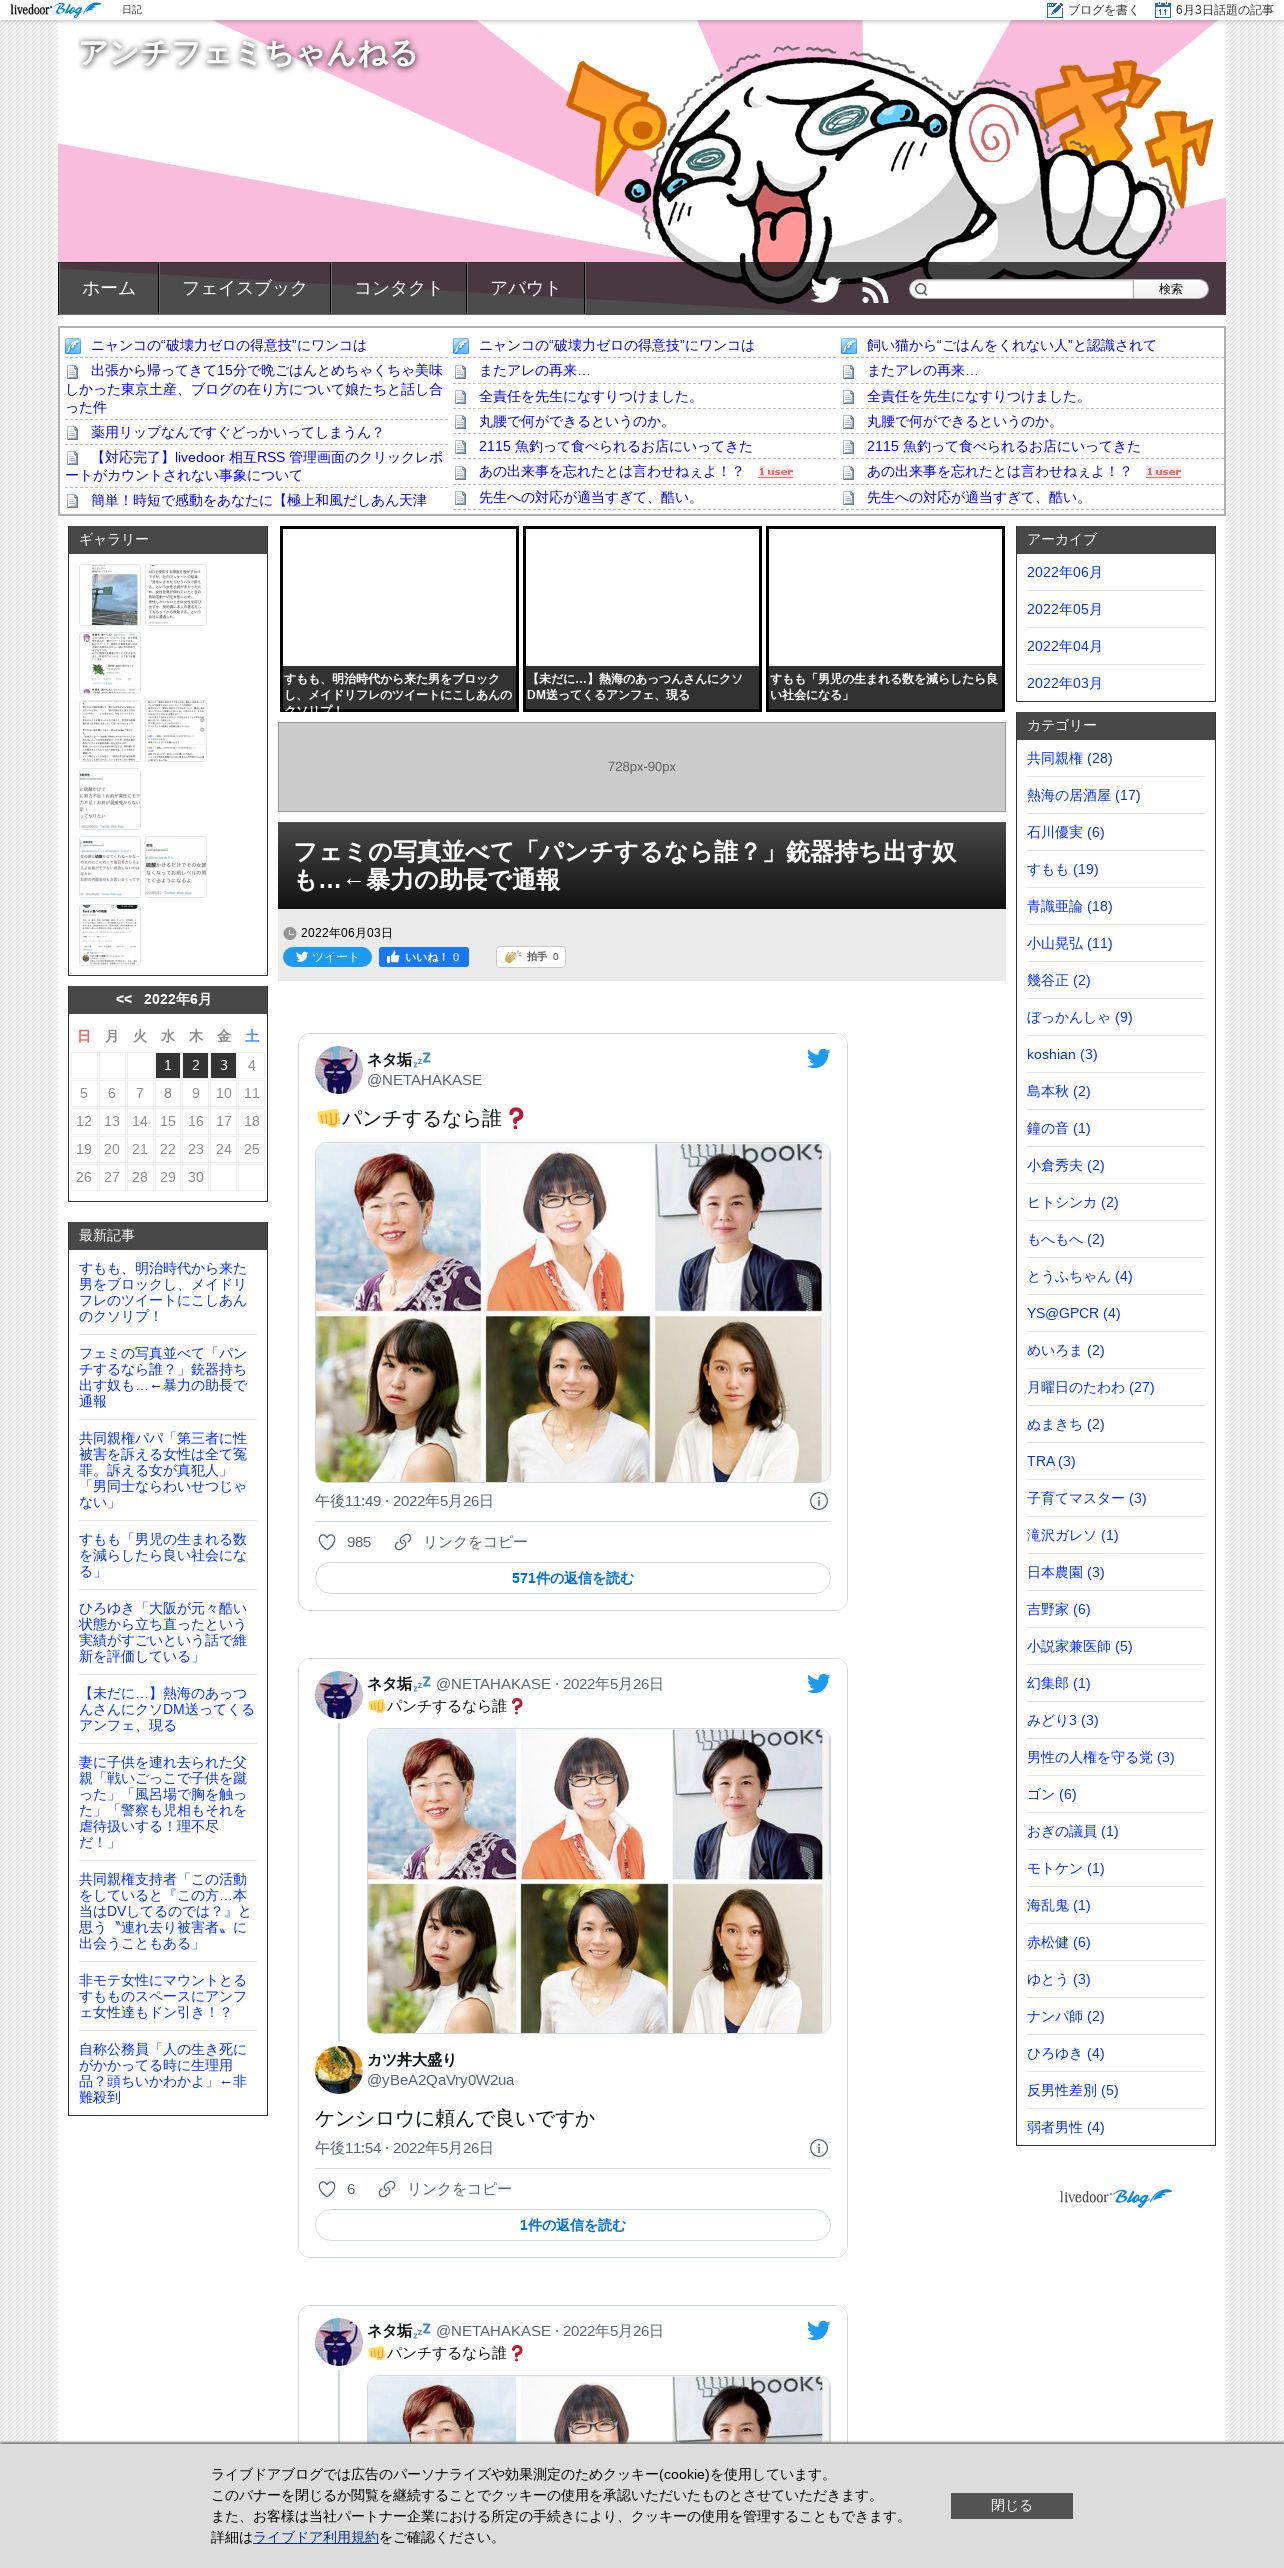Click 1件の返信を読む button
Image resolution: width=1284 pixels, height=2568 pixels.
coord(572,2225)
